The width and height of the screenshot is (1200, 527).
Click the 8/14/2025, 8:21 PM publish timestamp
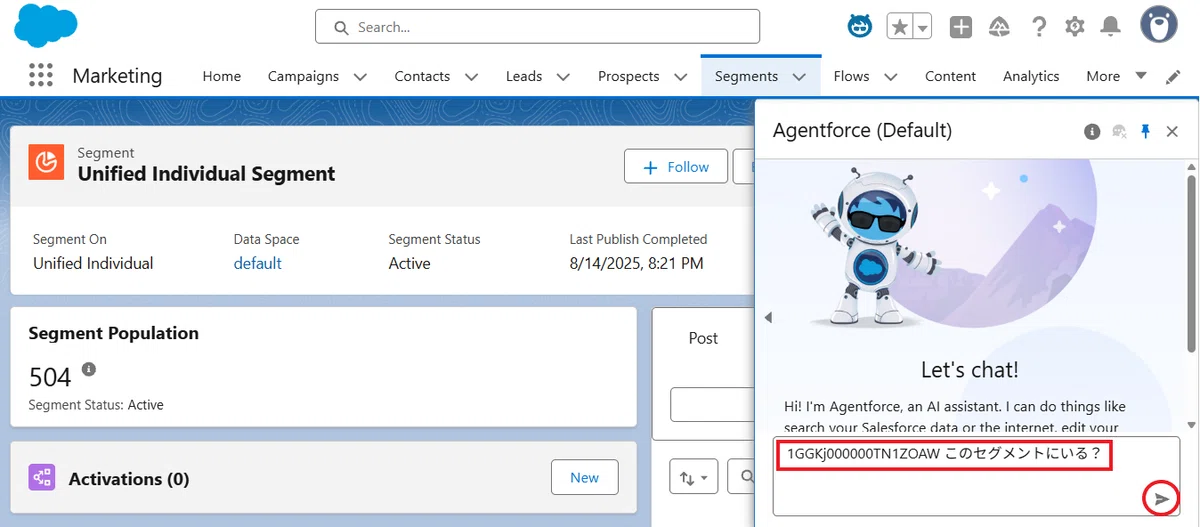pyautogui.click(x=636, y=263)
